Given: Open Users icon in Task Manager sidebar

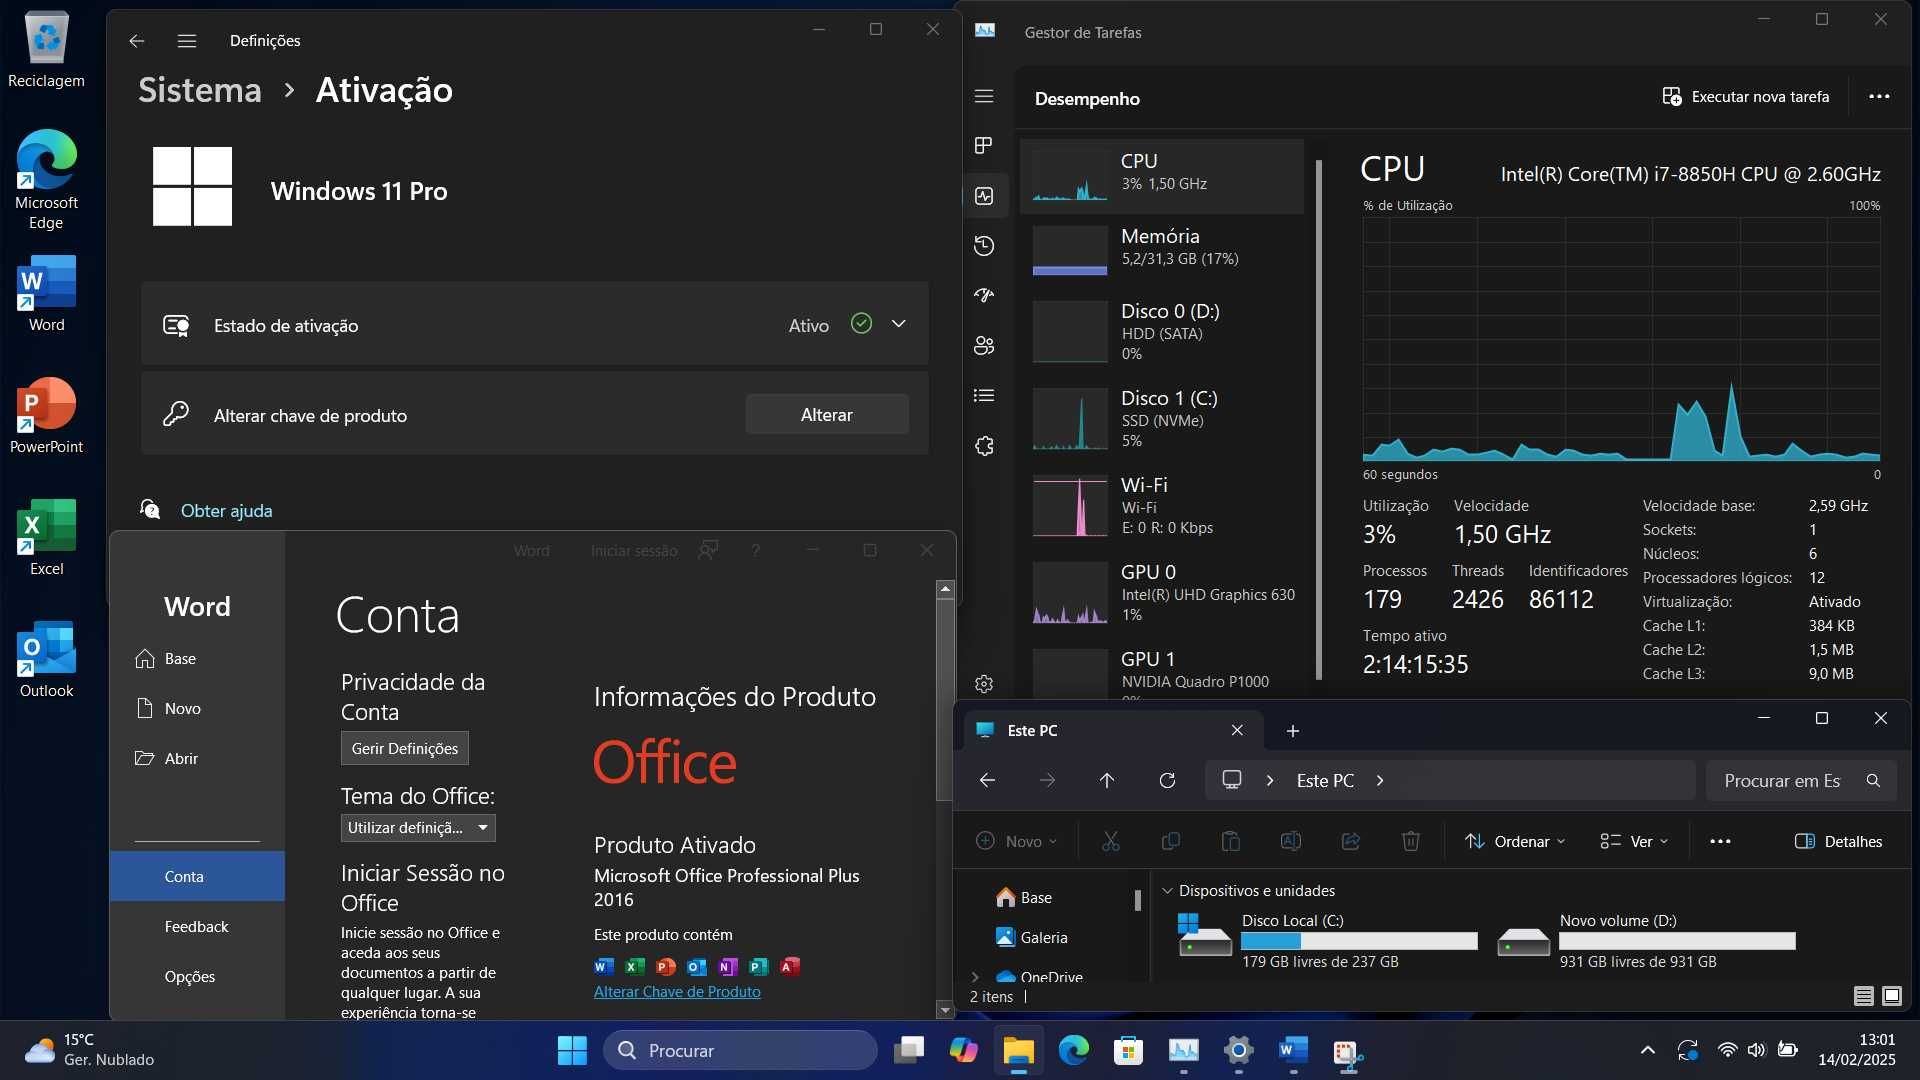Looking at the screenshot, I should (x=984, y=346).
